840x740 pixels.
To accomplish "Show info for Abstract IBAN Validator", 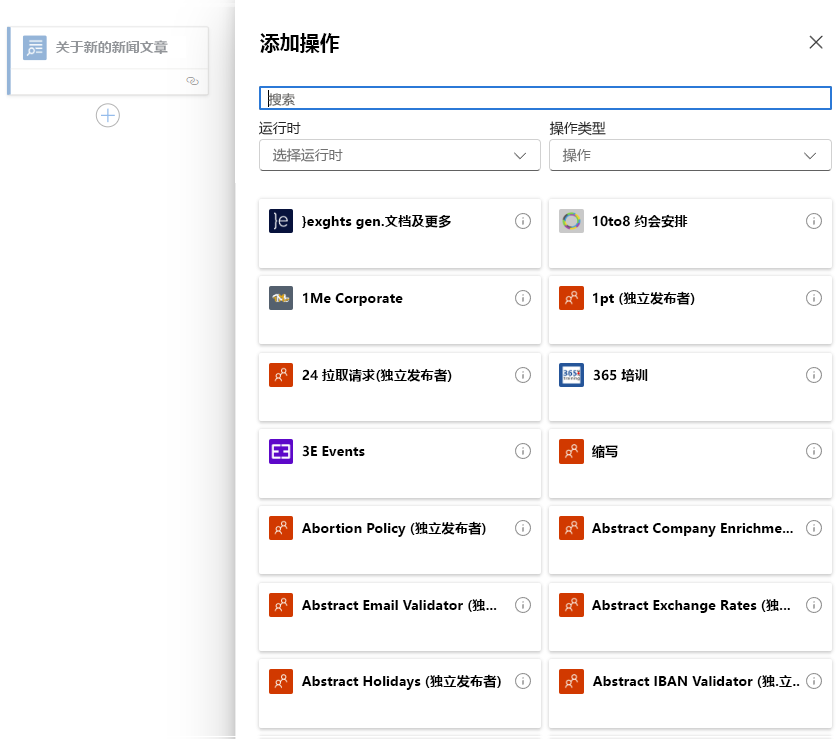I will [x=814, y=681].
